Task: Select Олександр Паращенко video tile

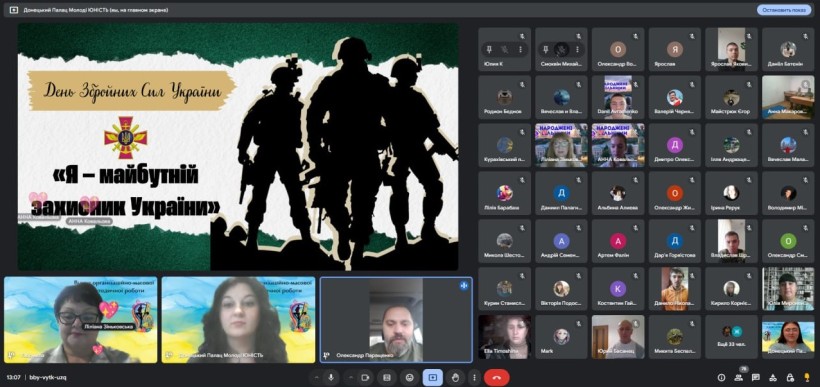Action: tap(396, 320)
